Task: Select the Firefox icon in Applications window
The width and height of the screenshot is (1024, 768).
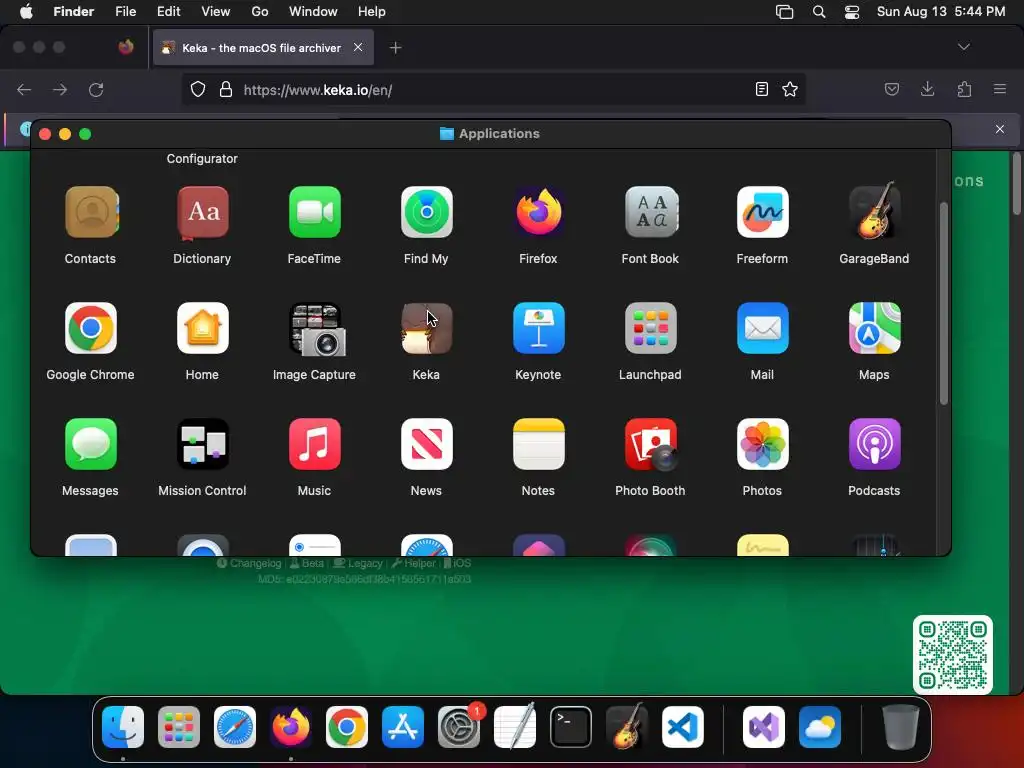Action: 539,213
